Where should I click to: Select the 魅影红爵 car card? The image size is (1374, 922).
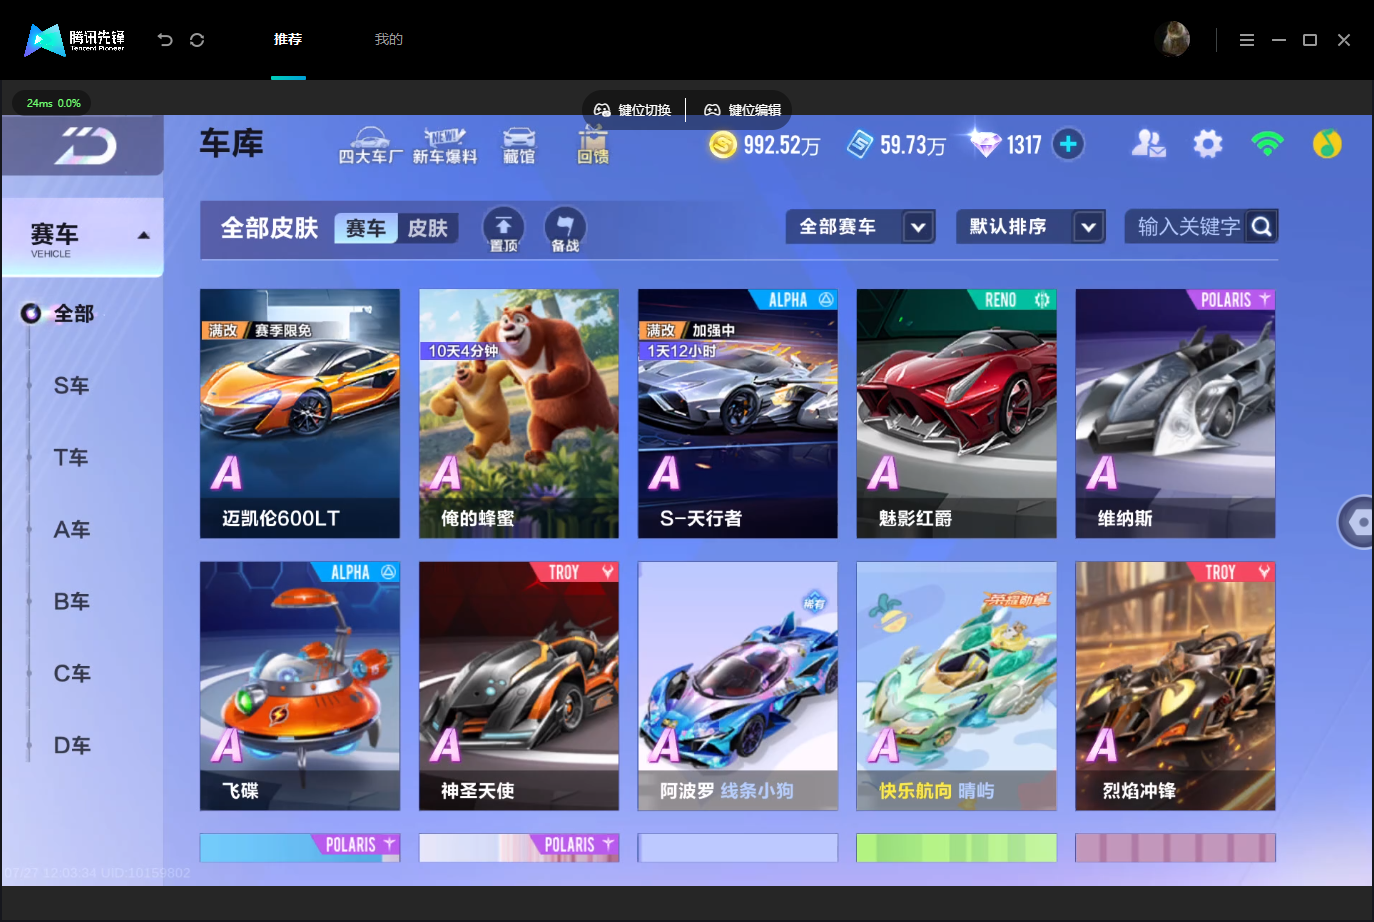click(x=957, y=414)
